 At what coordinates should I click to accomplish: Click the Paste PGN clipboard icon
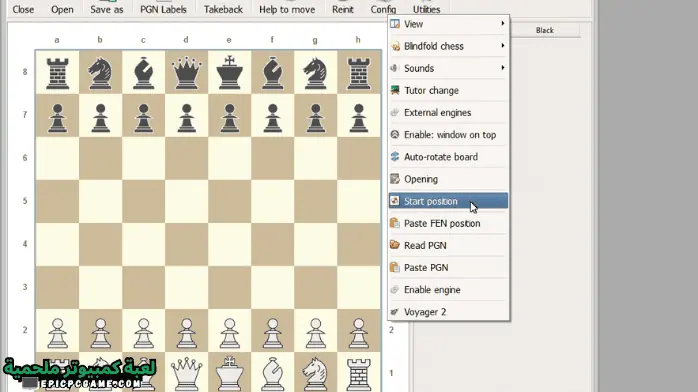click(x=395, y=267)
